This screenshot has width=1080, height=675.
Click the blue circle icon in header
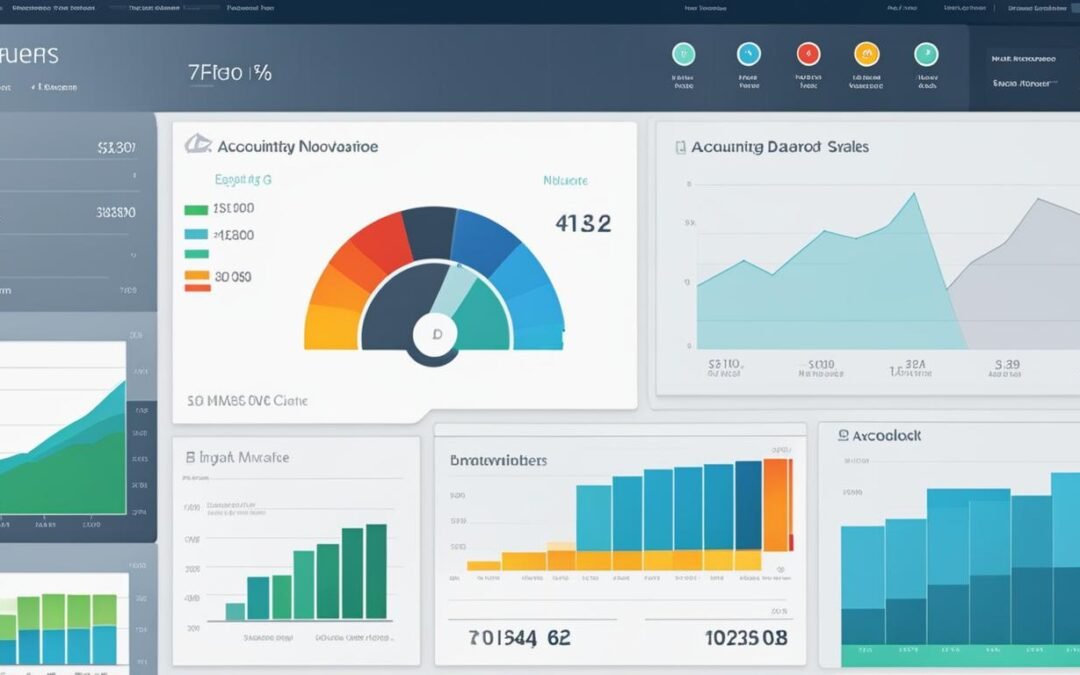(747, 54)
